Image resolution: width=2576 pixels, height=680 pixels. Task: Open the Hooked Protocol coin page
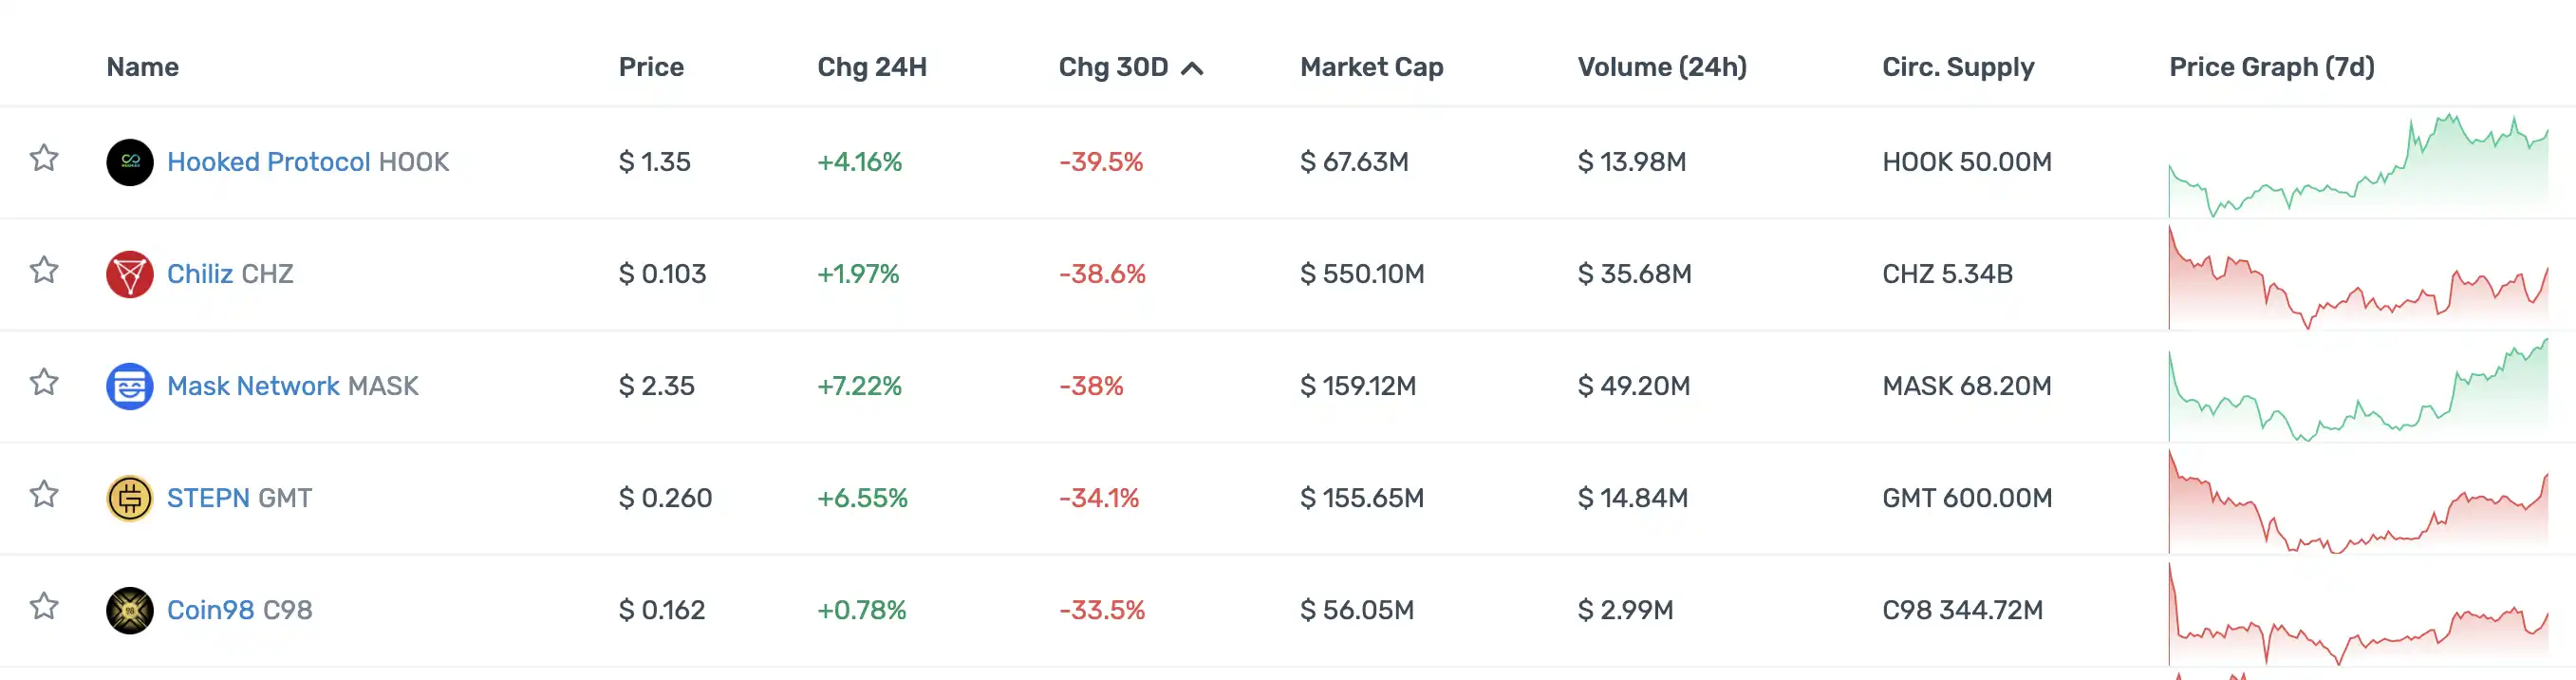tap(268, 162)
